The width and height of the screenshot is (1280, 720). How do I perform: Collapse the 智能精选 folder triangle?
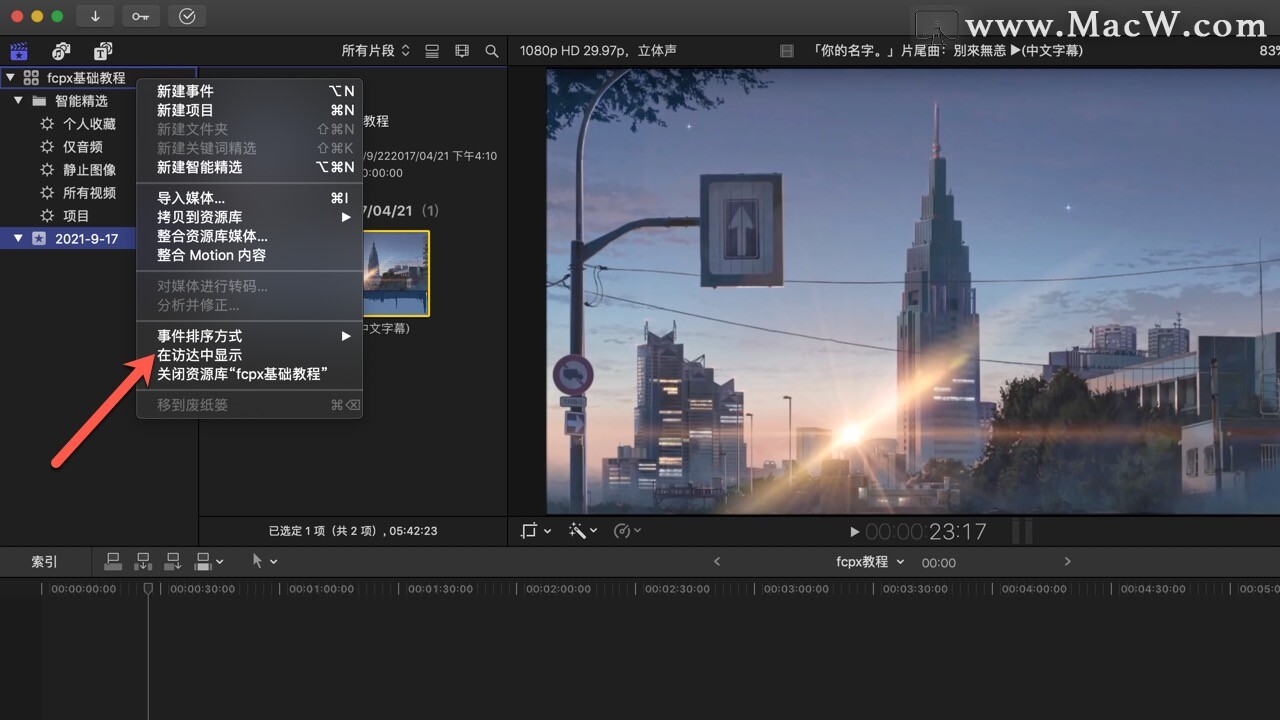pyautogui.click(x=18, y=100)
